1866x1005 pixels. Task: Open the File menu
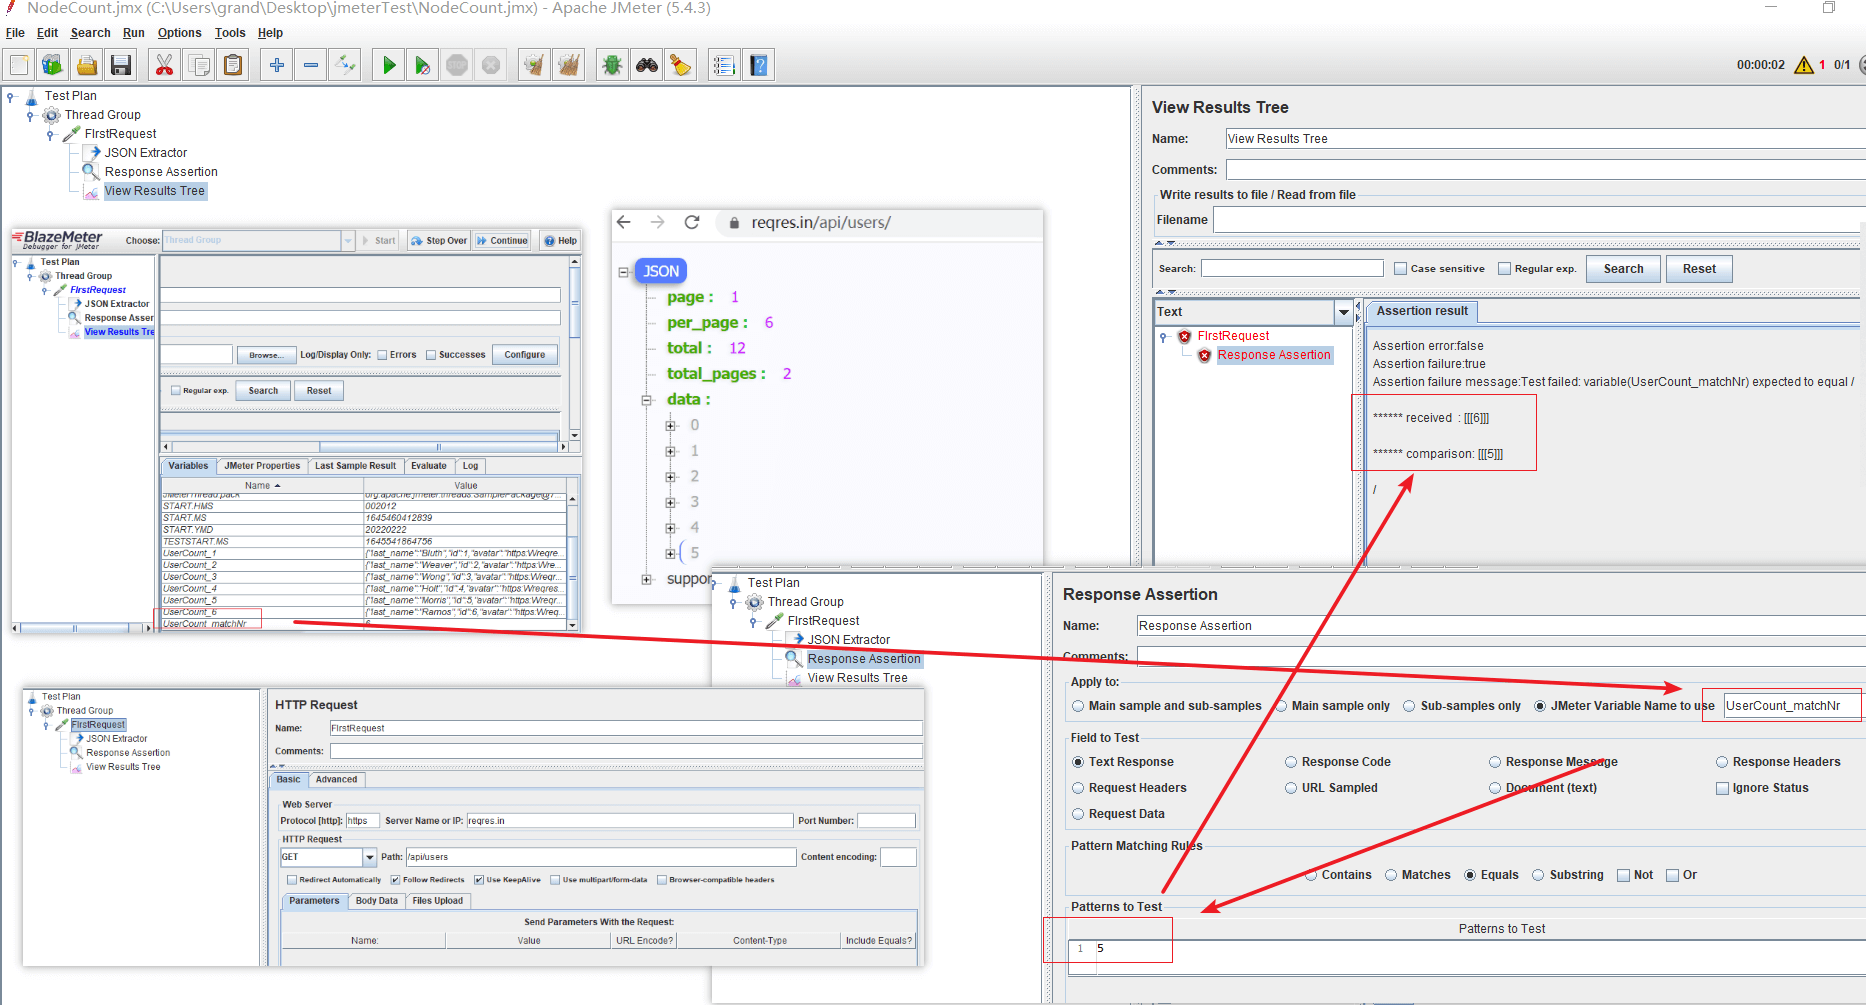click(15, 33)
